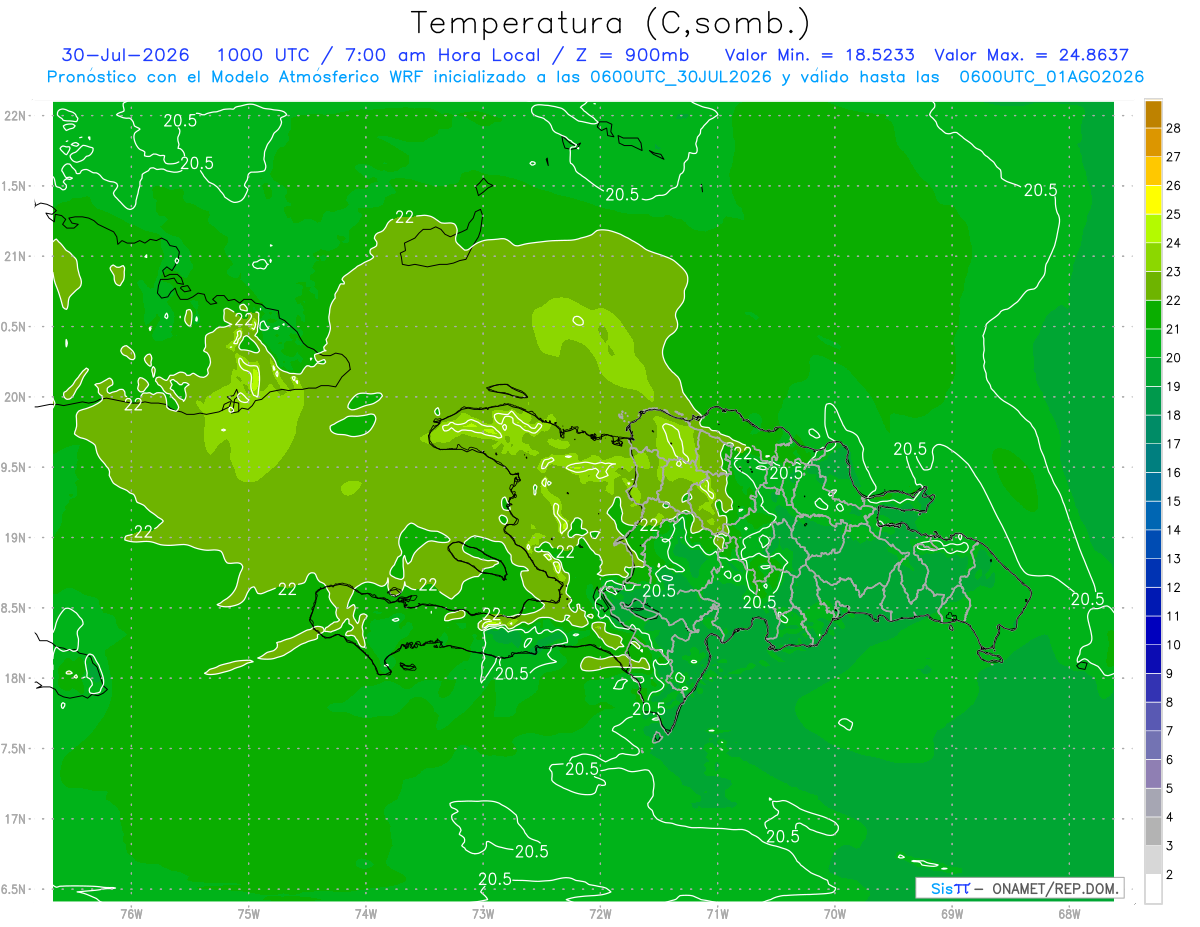Pick the olive-green swatch between 22 and 23
Viewport: 1200px width, 927px height.
[1153, 286]
